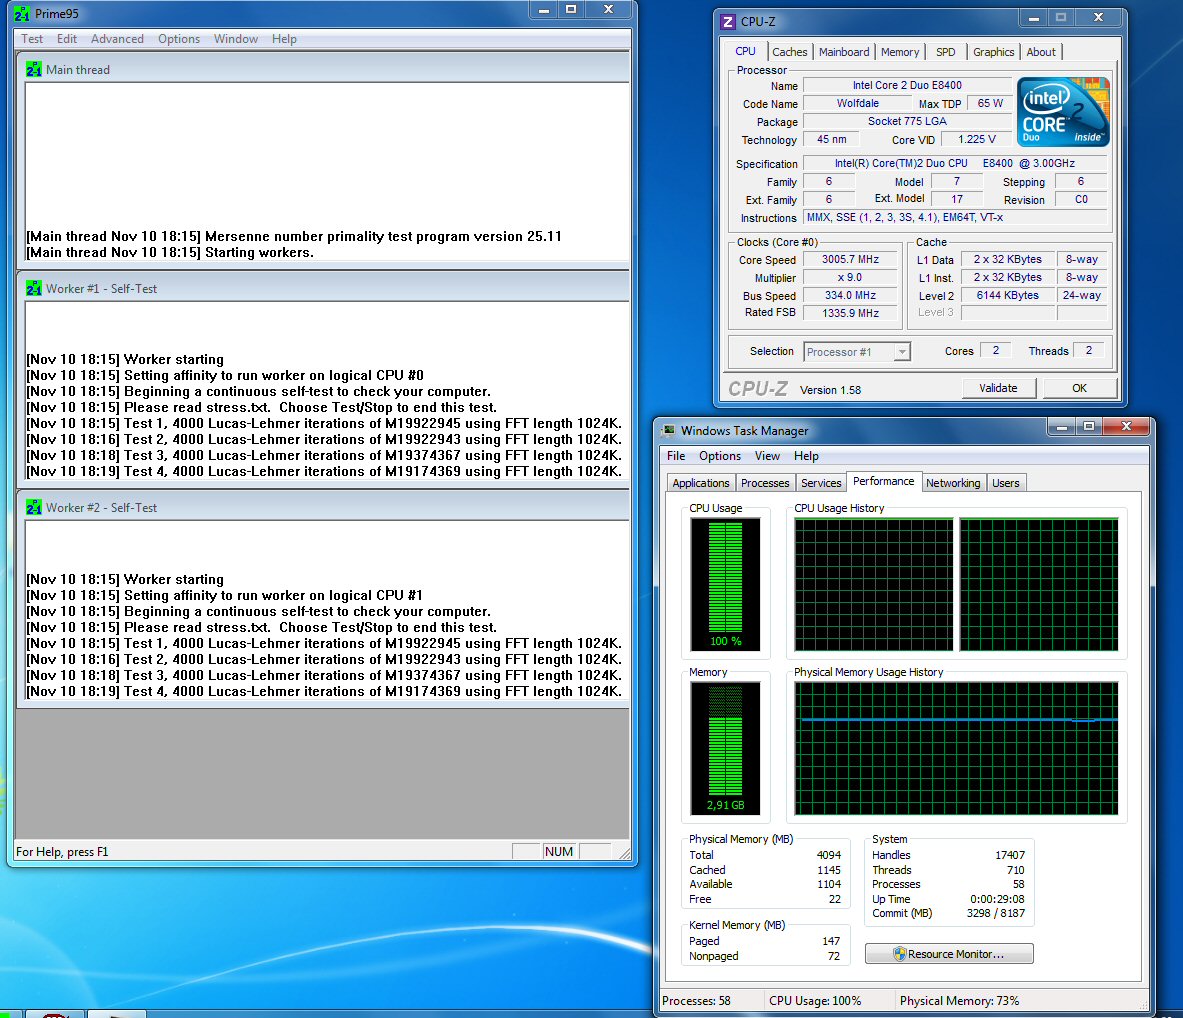This screenshot has width=1183, height=1018.
Task: Open the Help menu in Task Manager
Action: click(806, 456)
